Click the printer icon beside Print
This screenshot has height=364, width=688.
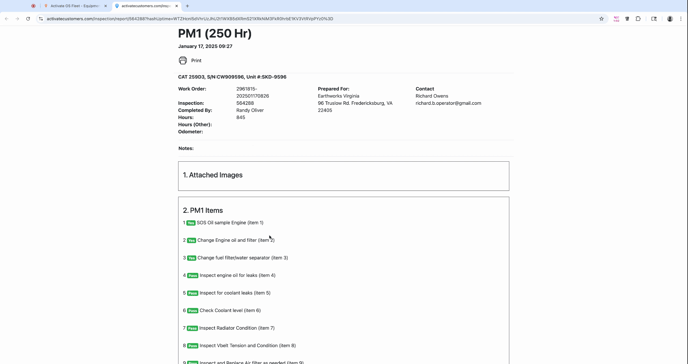coord(183,61)
